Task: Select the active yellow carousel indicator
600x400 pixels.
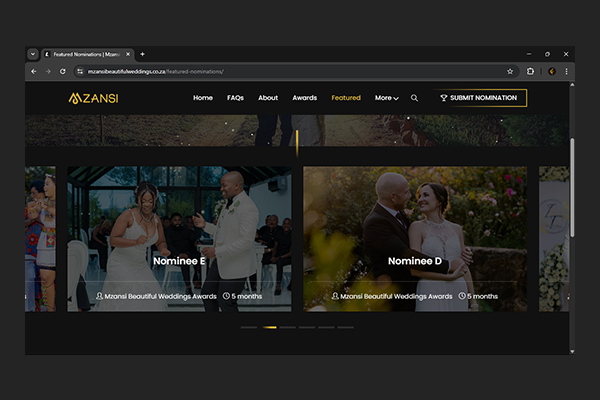Action: click(269, 328)
